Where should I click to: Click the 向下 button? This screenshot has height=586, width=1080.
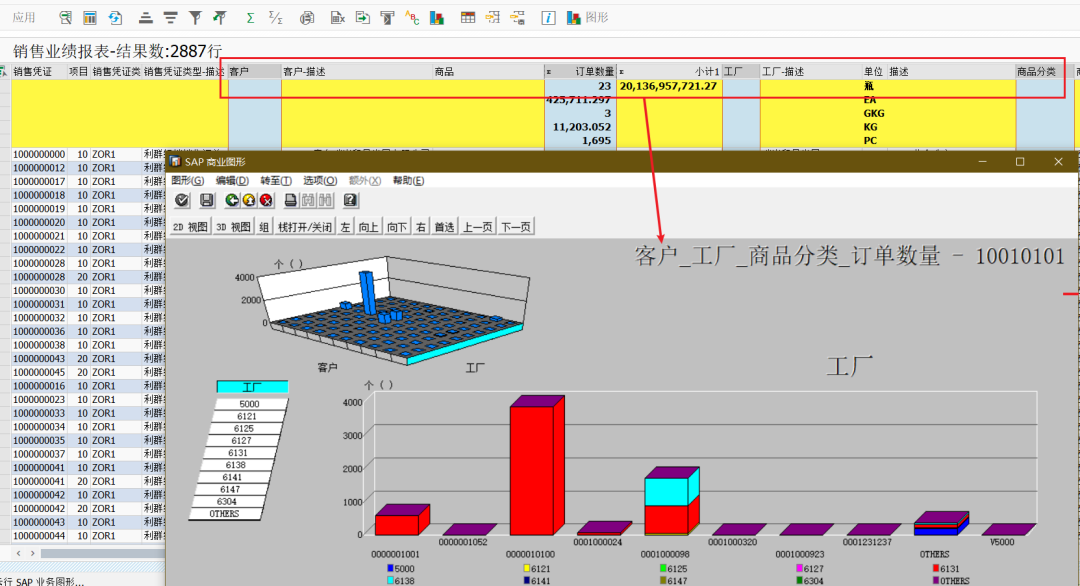397,227
